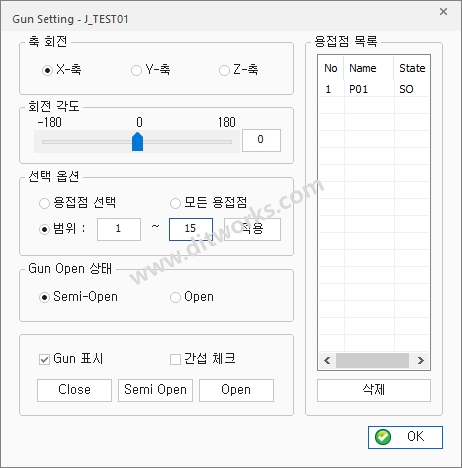Click the range start field showing 1

click(x=119, y=229)
